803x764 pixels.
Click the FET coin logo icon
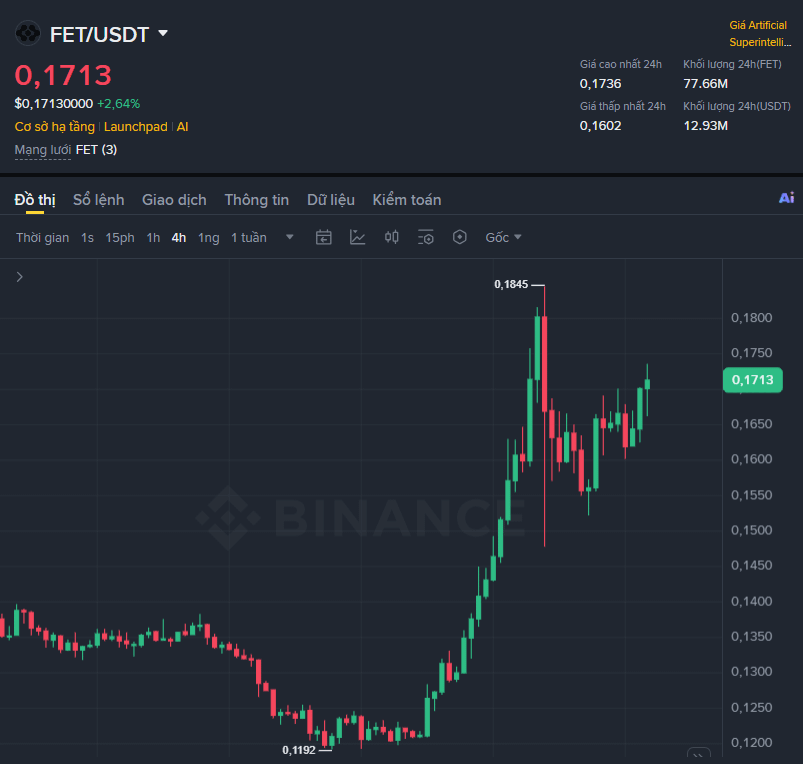point(28,33)
